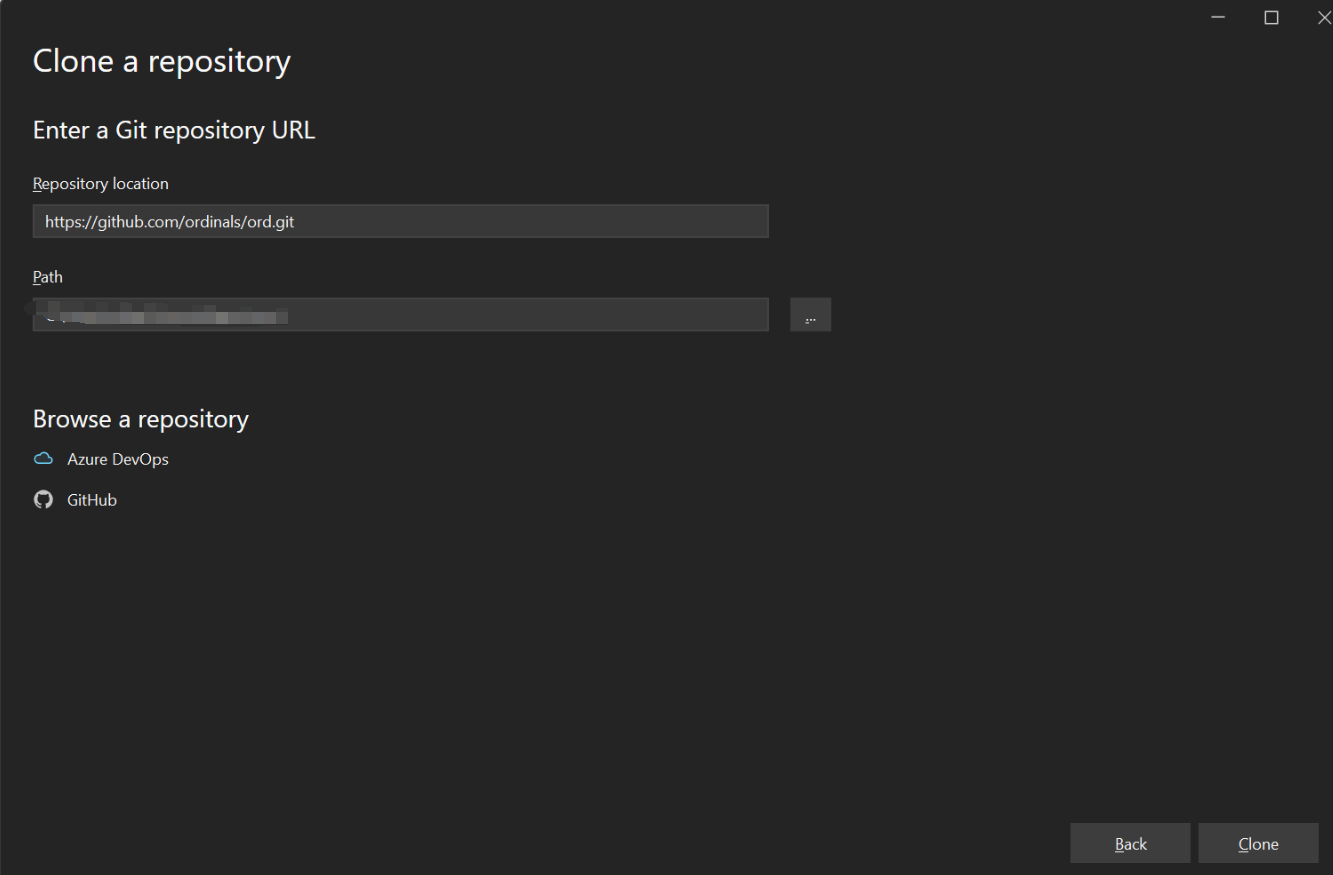Viewport: 1333px width, 875px height.
Task: Open the path browse ellipsis button
Action: (x=810, y=314)
